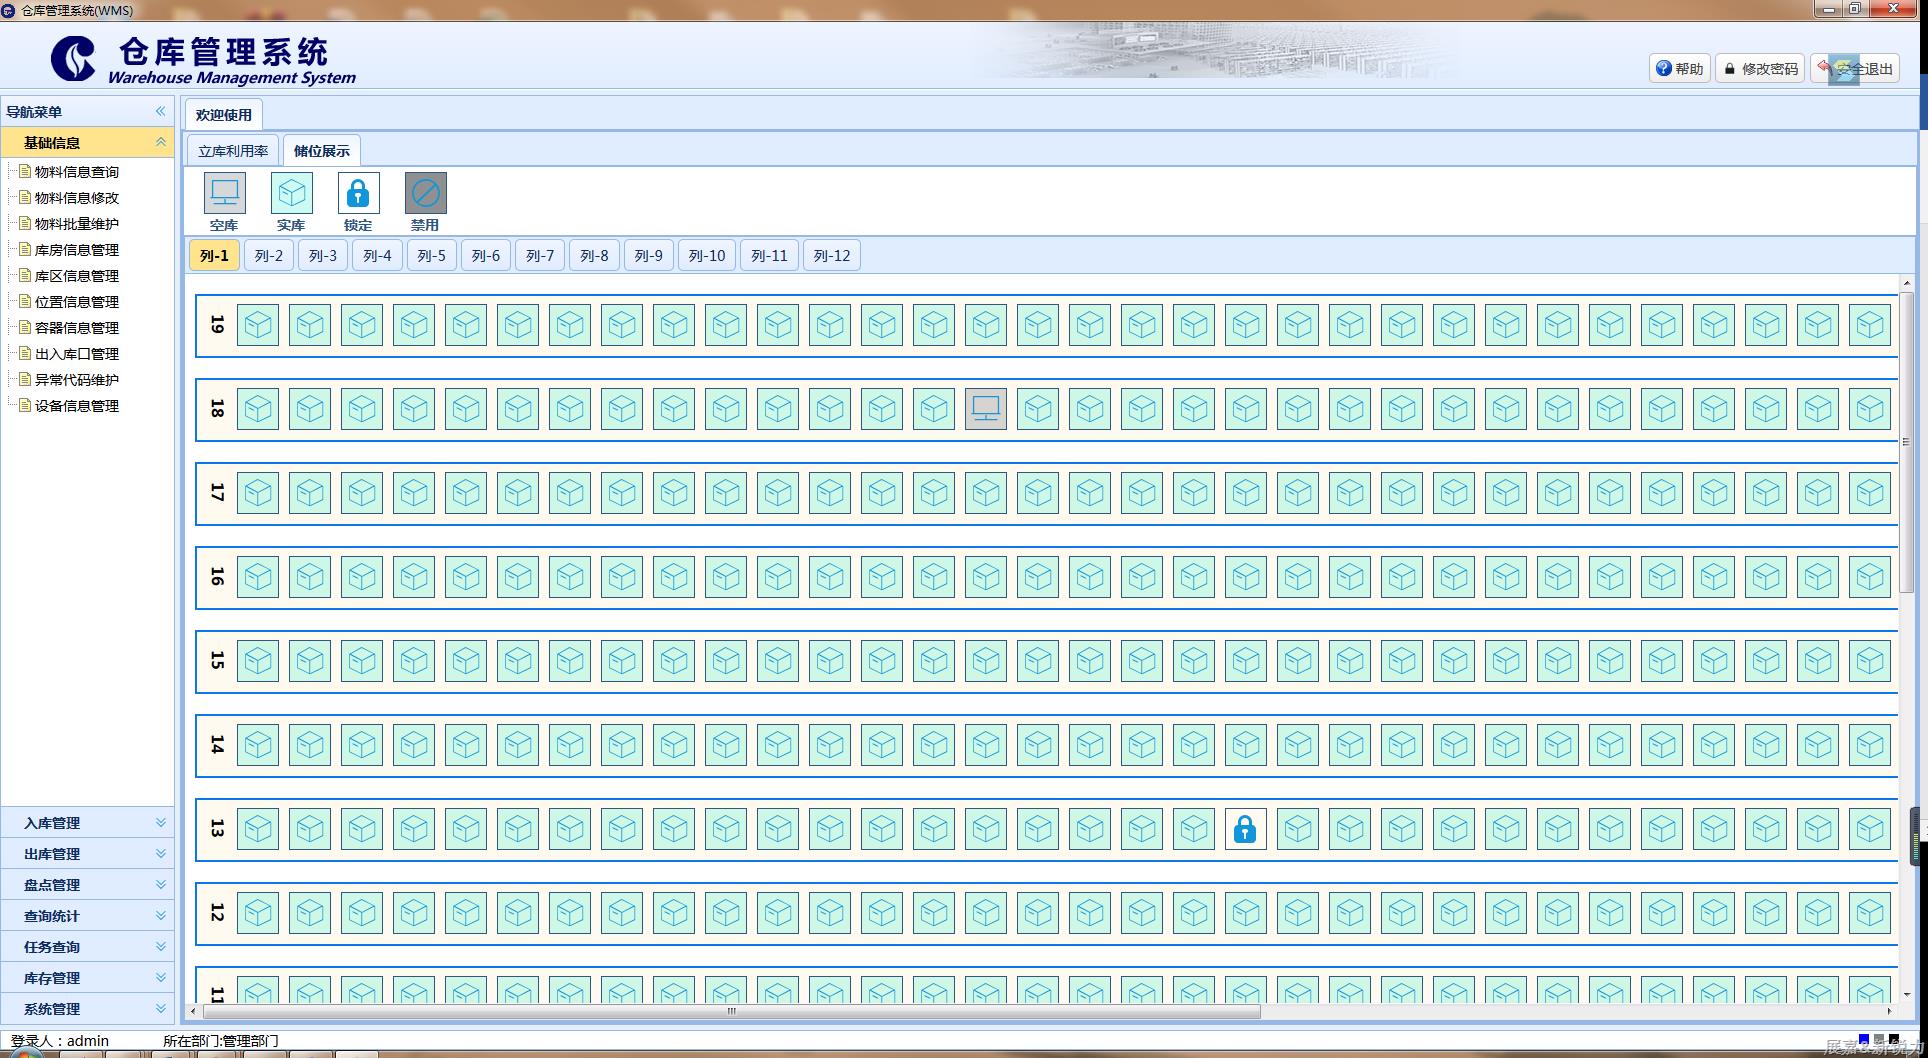Select the 列-12 column tab

831,256
